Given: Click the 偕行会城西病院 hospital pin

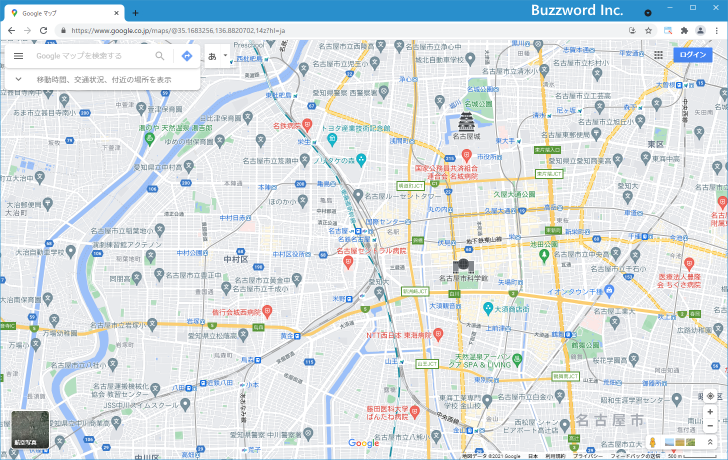Looking at the screenshot, I should point(266,311).
